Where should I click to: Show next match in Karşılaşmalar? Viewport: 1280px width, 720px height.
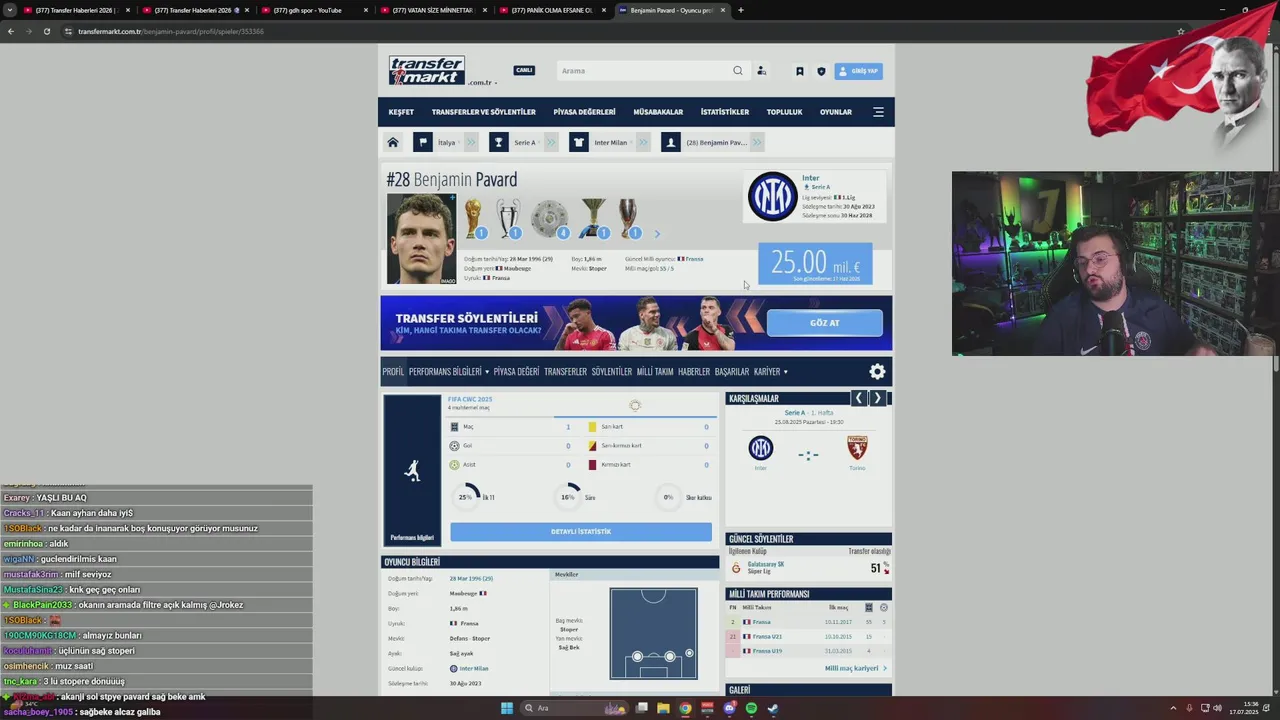878,398
